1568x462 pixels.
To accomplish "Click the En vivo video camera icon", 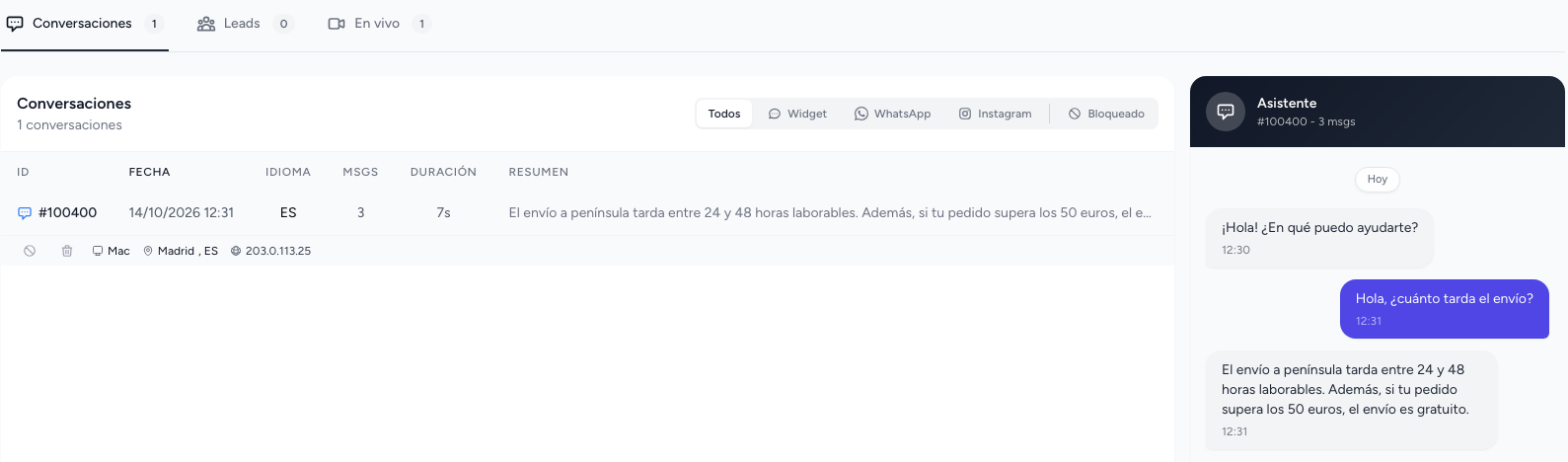I will pos(337,24).
